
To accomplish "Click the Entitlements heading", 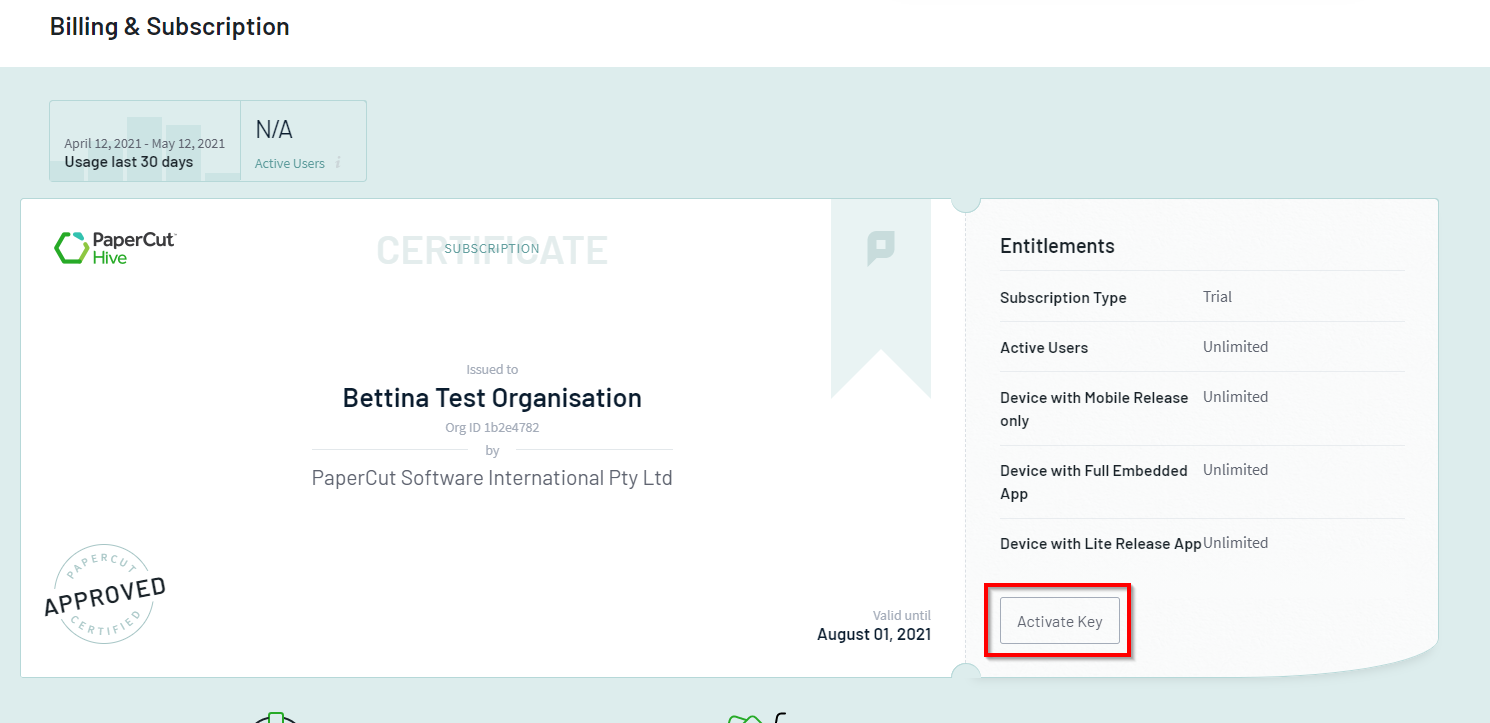I will click(x=1057, y=246).
